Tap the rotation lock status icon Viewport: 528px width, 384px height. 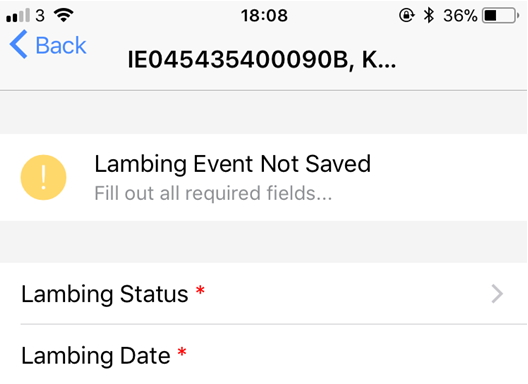click(406, 15)
